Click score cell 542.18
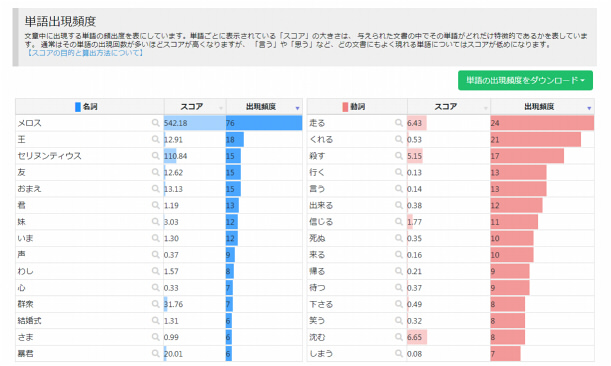The width and height of the screenshot is (611, 366). (x=195, y=123)
